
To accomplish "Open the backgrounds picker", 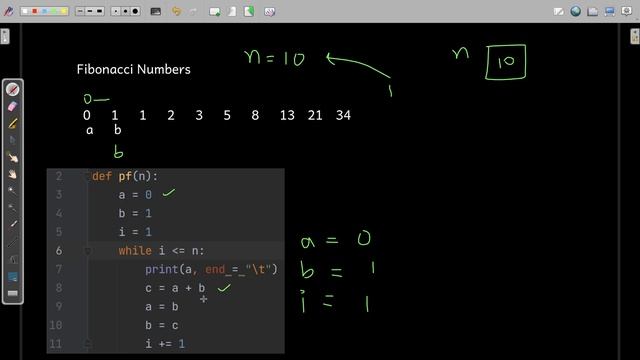I will tap(156, 11).
